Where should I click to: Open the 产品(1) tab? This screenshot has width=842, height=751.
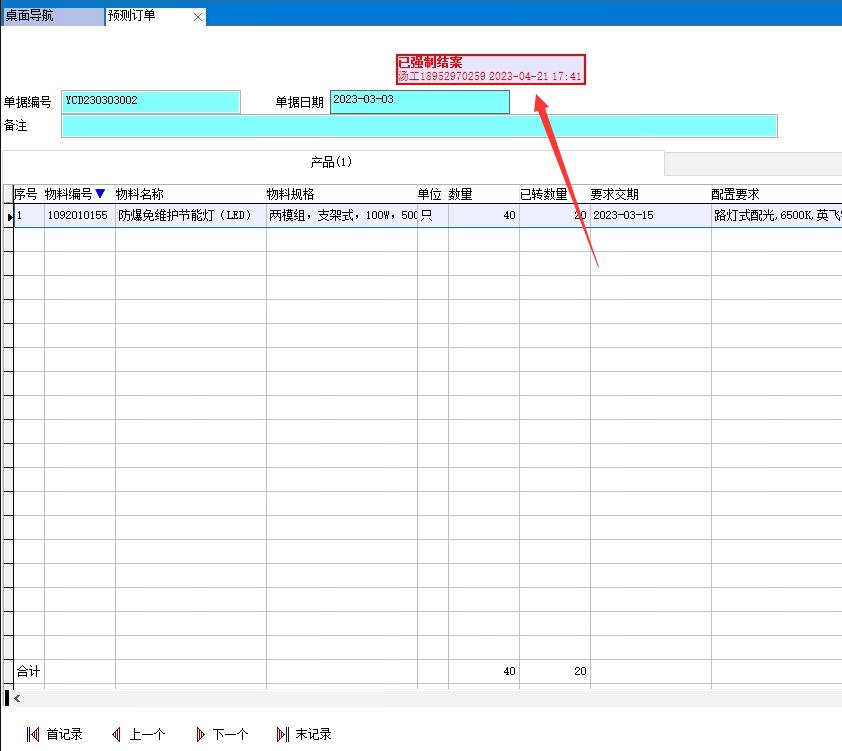[332, 162]
